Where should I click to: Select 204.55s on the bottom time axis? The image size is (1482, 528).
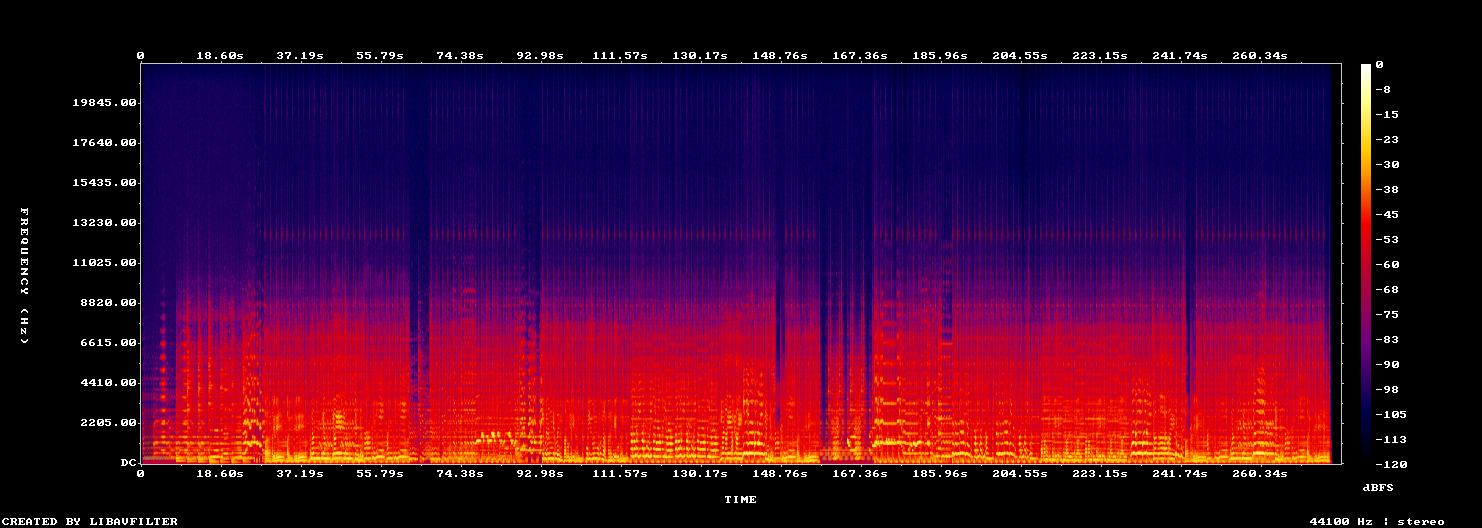[1020, 473]
